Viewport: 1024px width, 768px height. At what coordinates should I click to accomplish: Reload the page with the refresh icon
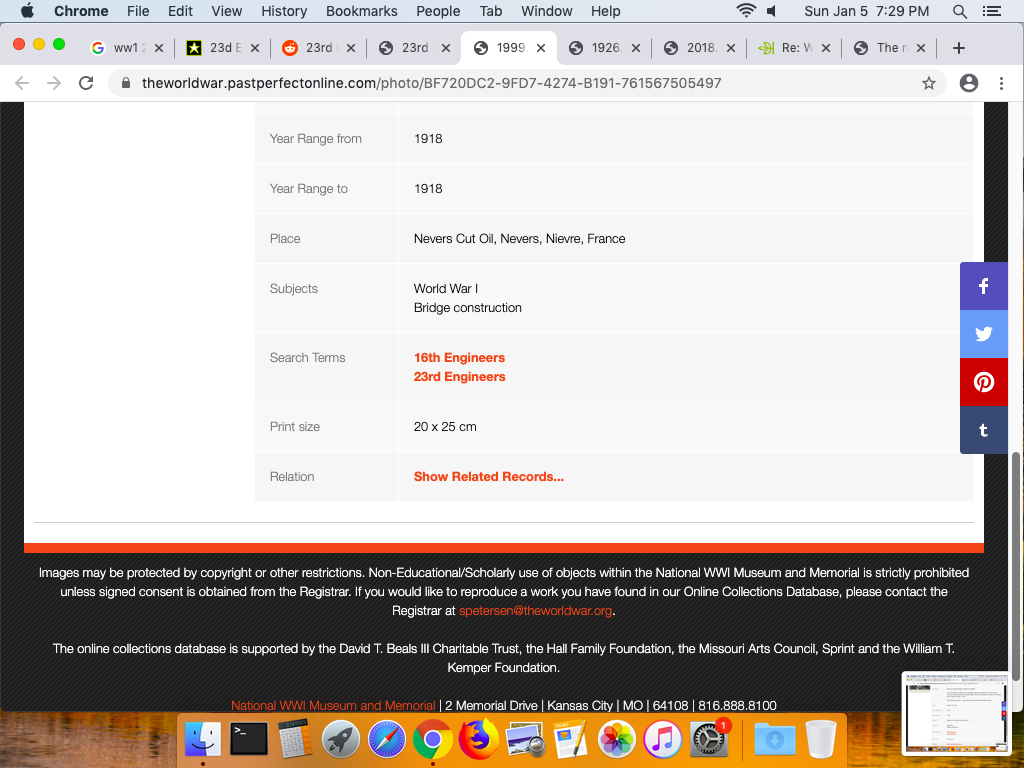pyautogui.click(x=86, y=84)
